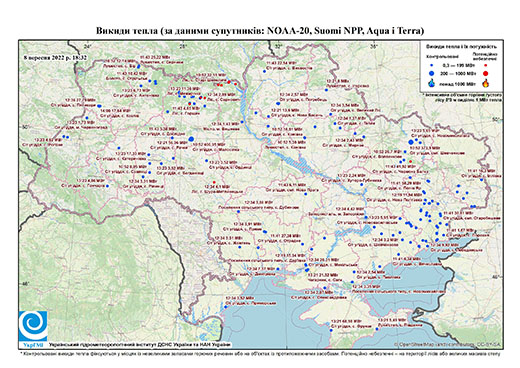Click the blue flame legend icon
The image size is (520, 368).
point(432,83)
